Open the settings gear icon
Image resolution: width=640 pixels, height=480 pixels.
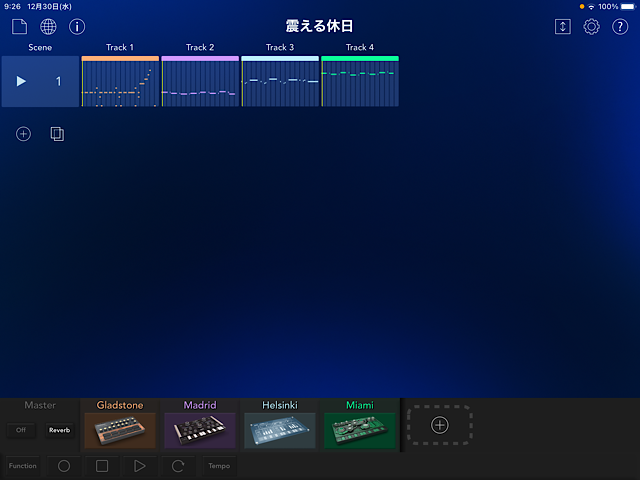[591, 27]
